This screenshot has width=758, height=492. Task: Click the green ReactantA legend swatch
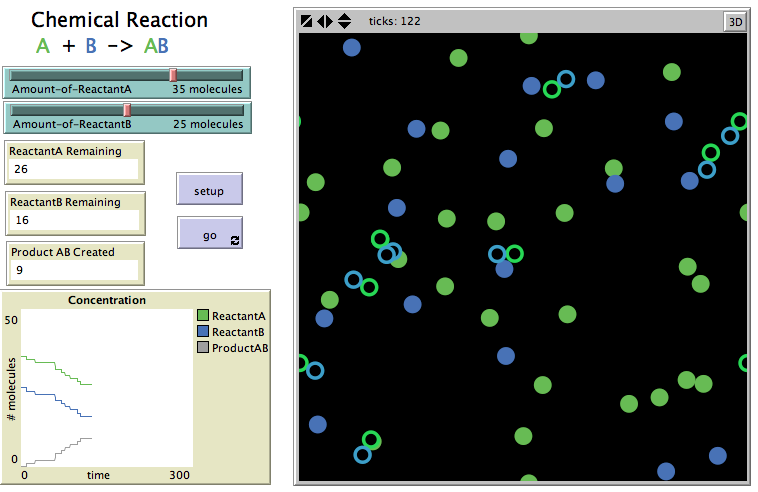203,316
